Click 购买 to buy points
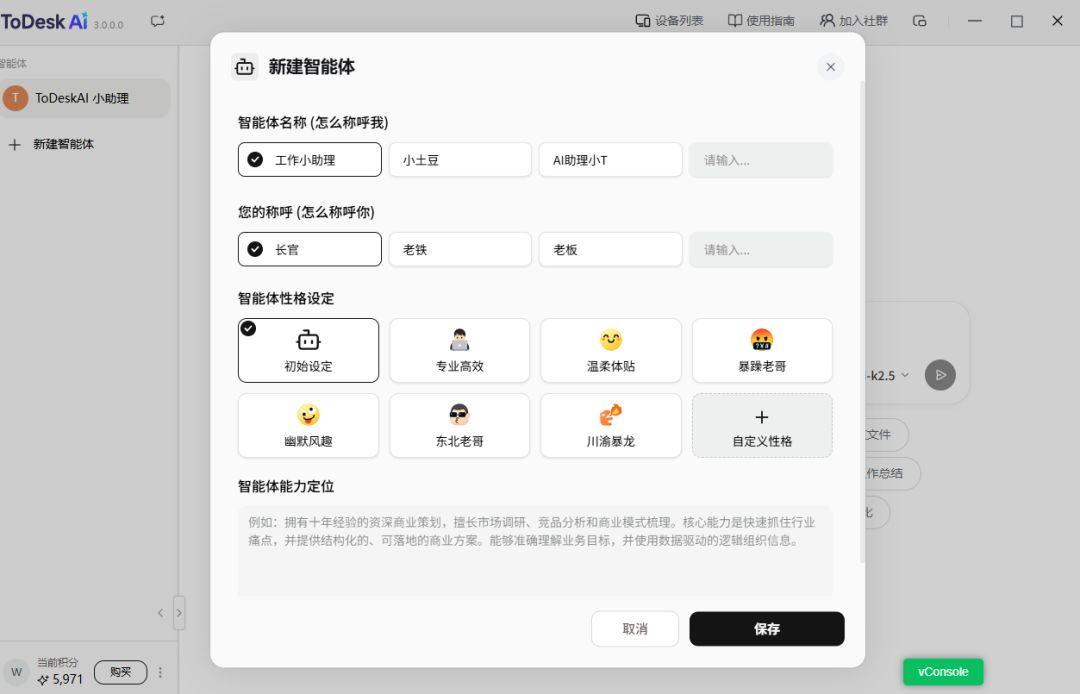This screenshot has width=1080, height=694. pyautogui.click(x=121, y=672)
